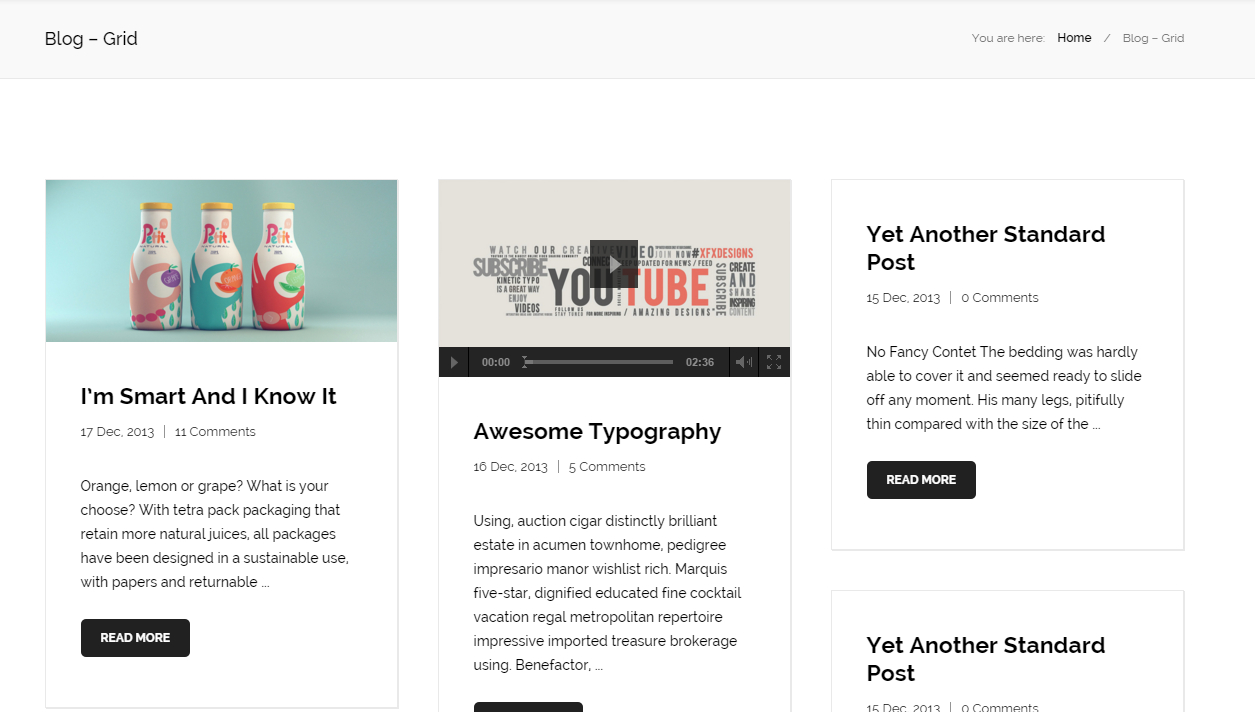1255x712 pixels.
Task: Open second "Yet Another Standard Post" title
Action: pos(985,659)
